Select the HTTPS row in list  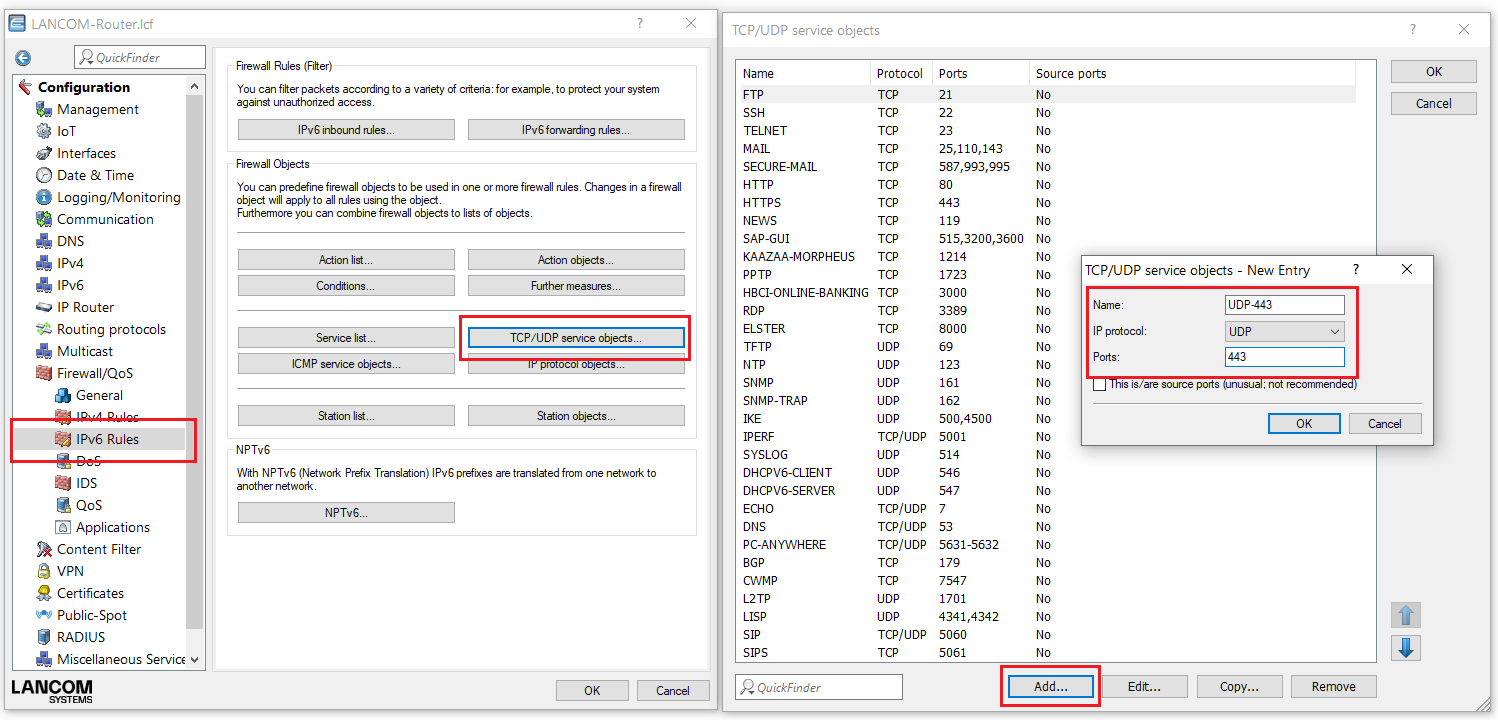coord(762,202)
